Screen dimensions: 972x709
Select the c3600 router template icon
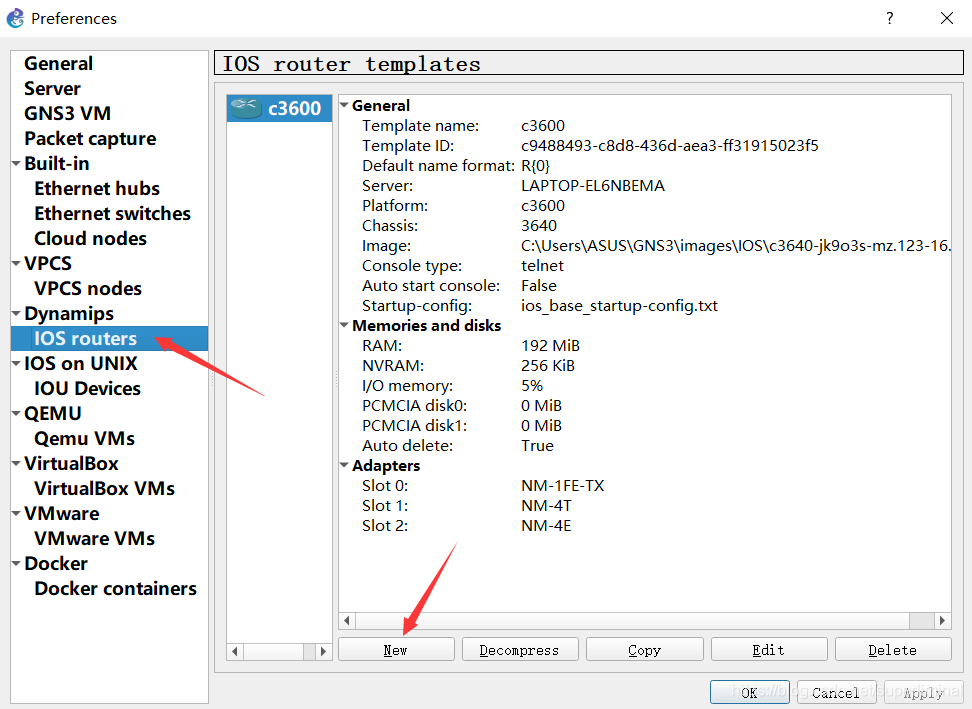point(245,108)
